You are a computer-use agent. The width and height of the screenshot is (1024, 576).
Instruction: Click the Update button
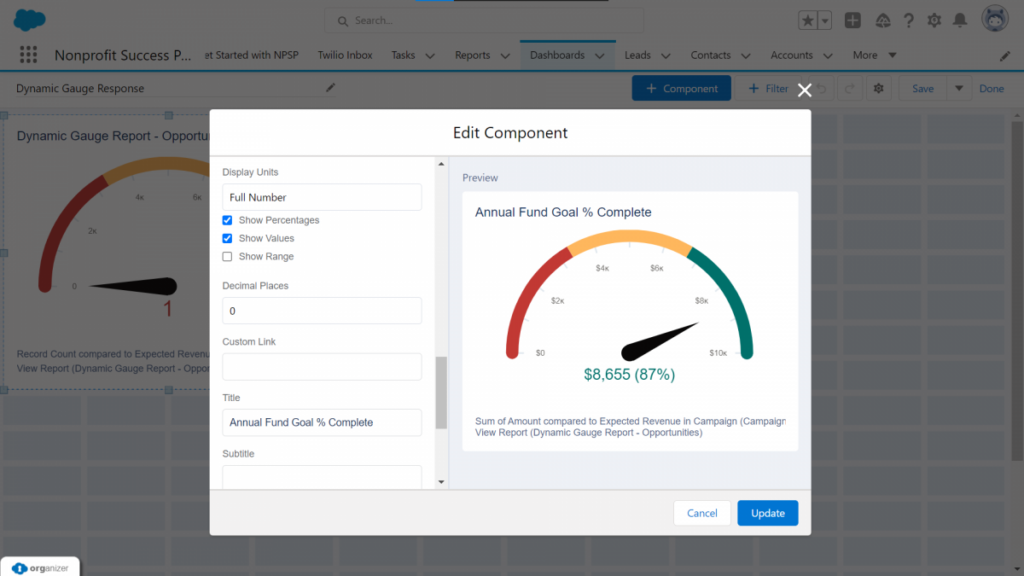click(x=767, y=512)
